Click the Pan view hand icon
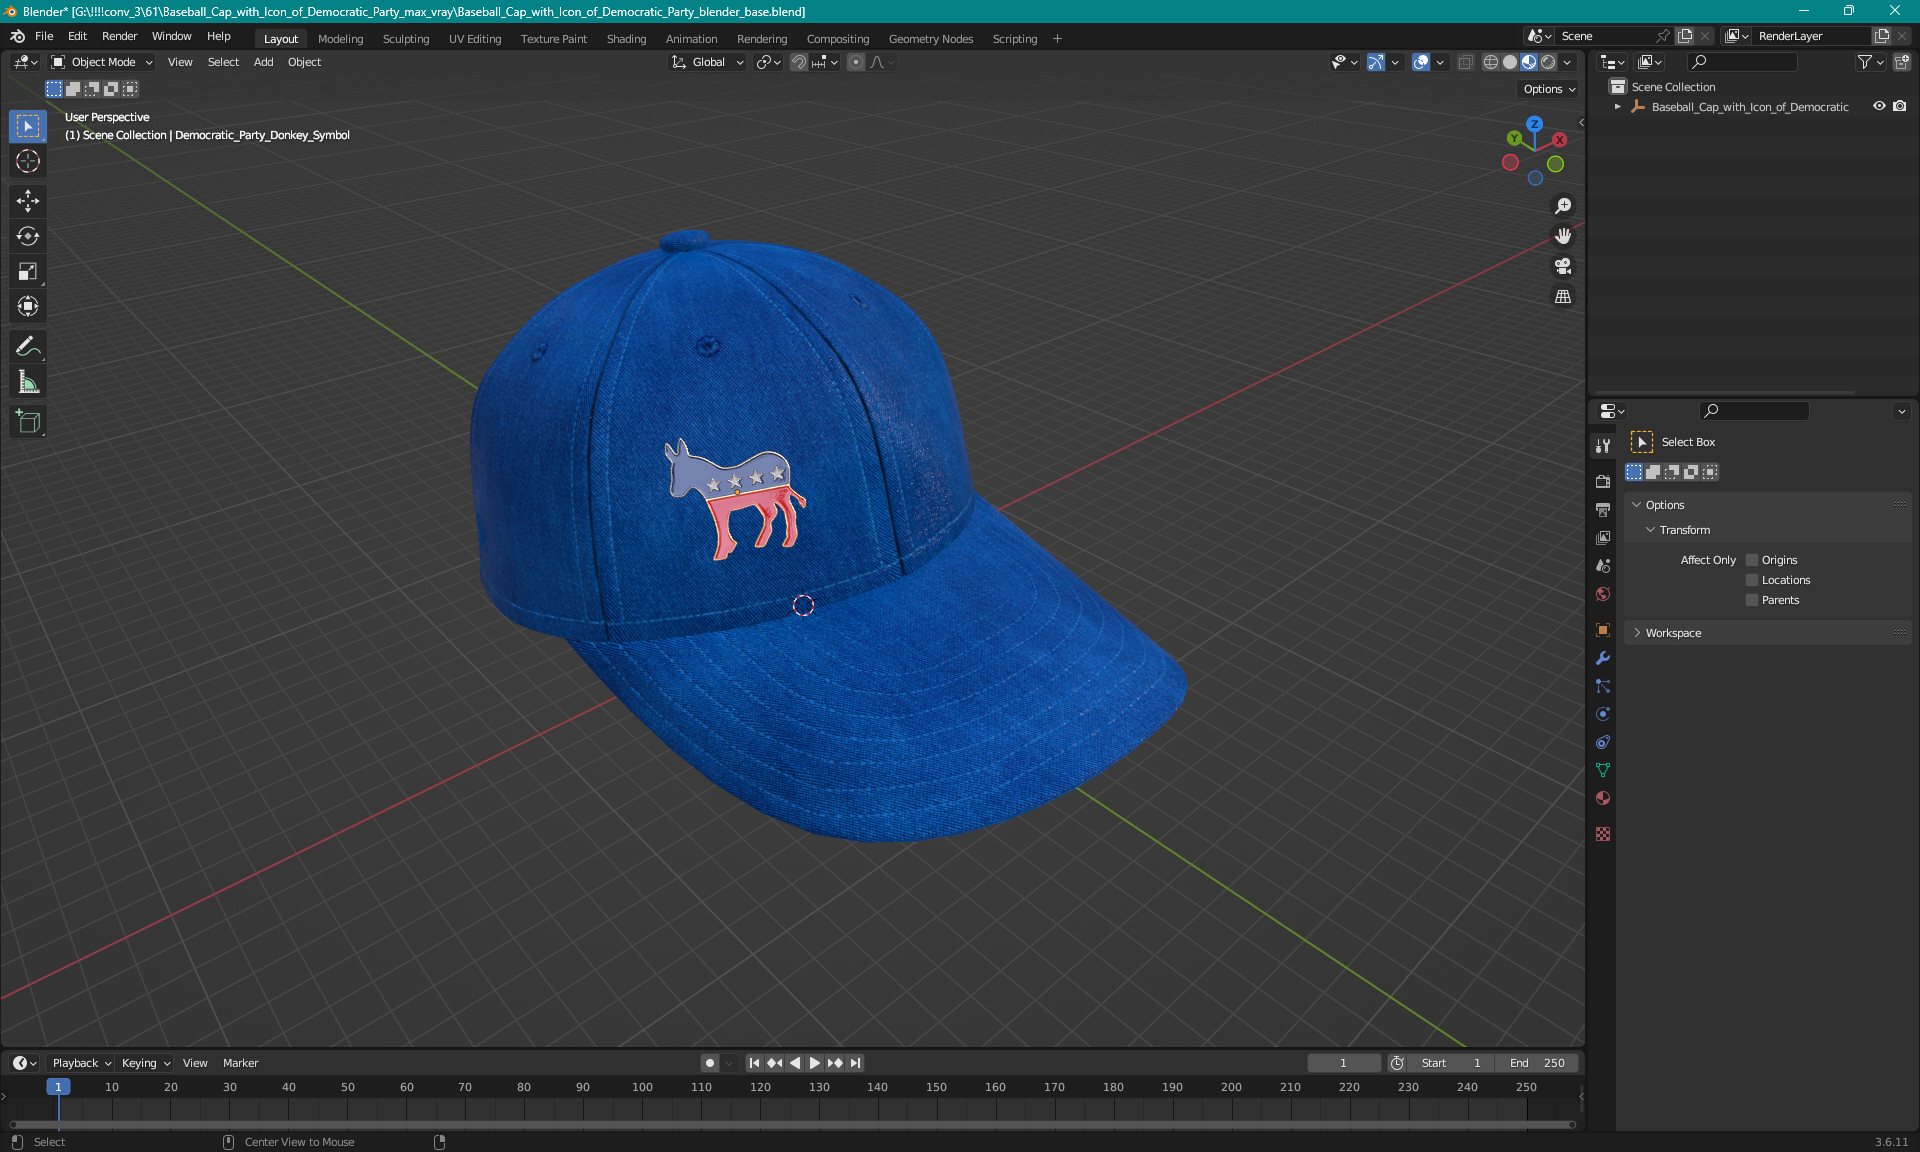This screenshot has width=1920, height=1152. click(1562, 236)
